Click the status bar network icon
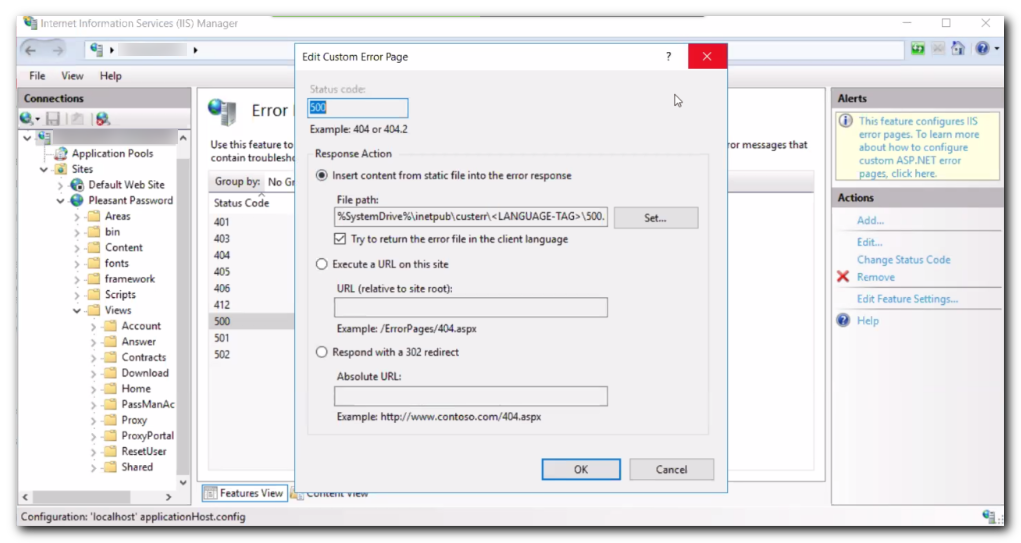 tap(990, 516)
